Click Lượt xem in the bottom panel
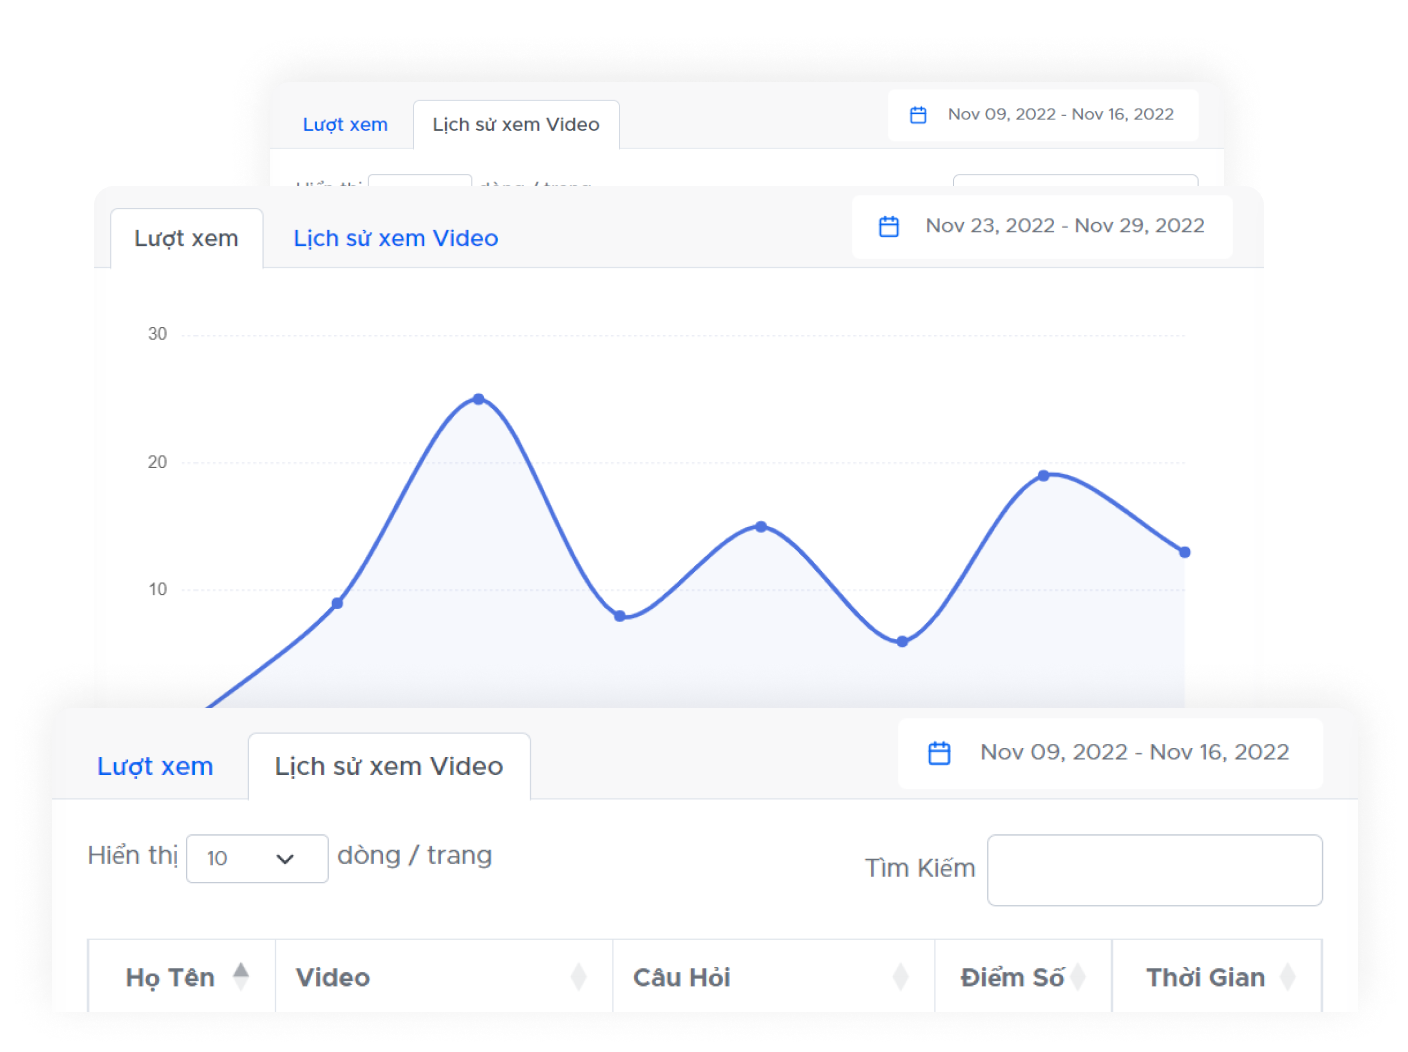Image resolution: width=1408 pixels, height=1052 pixels. [x=155, y=765]
